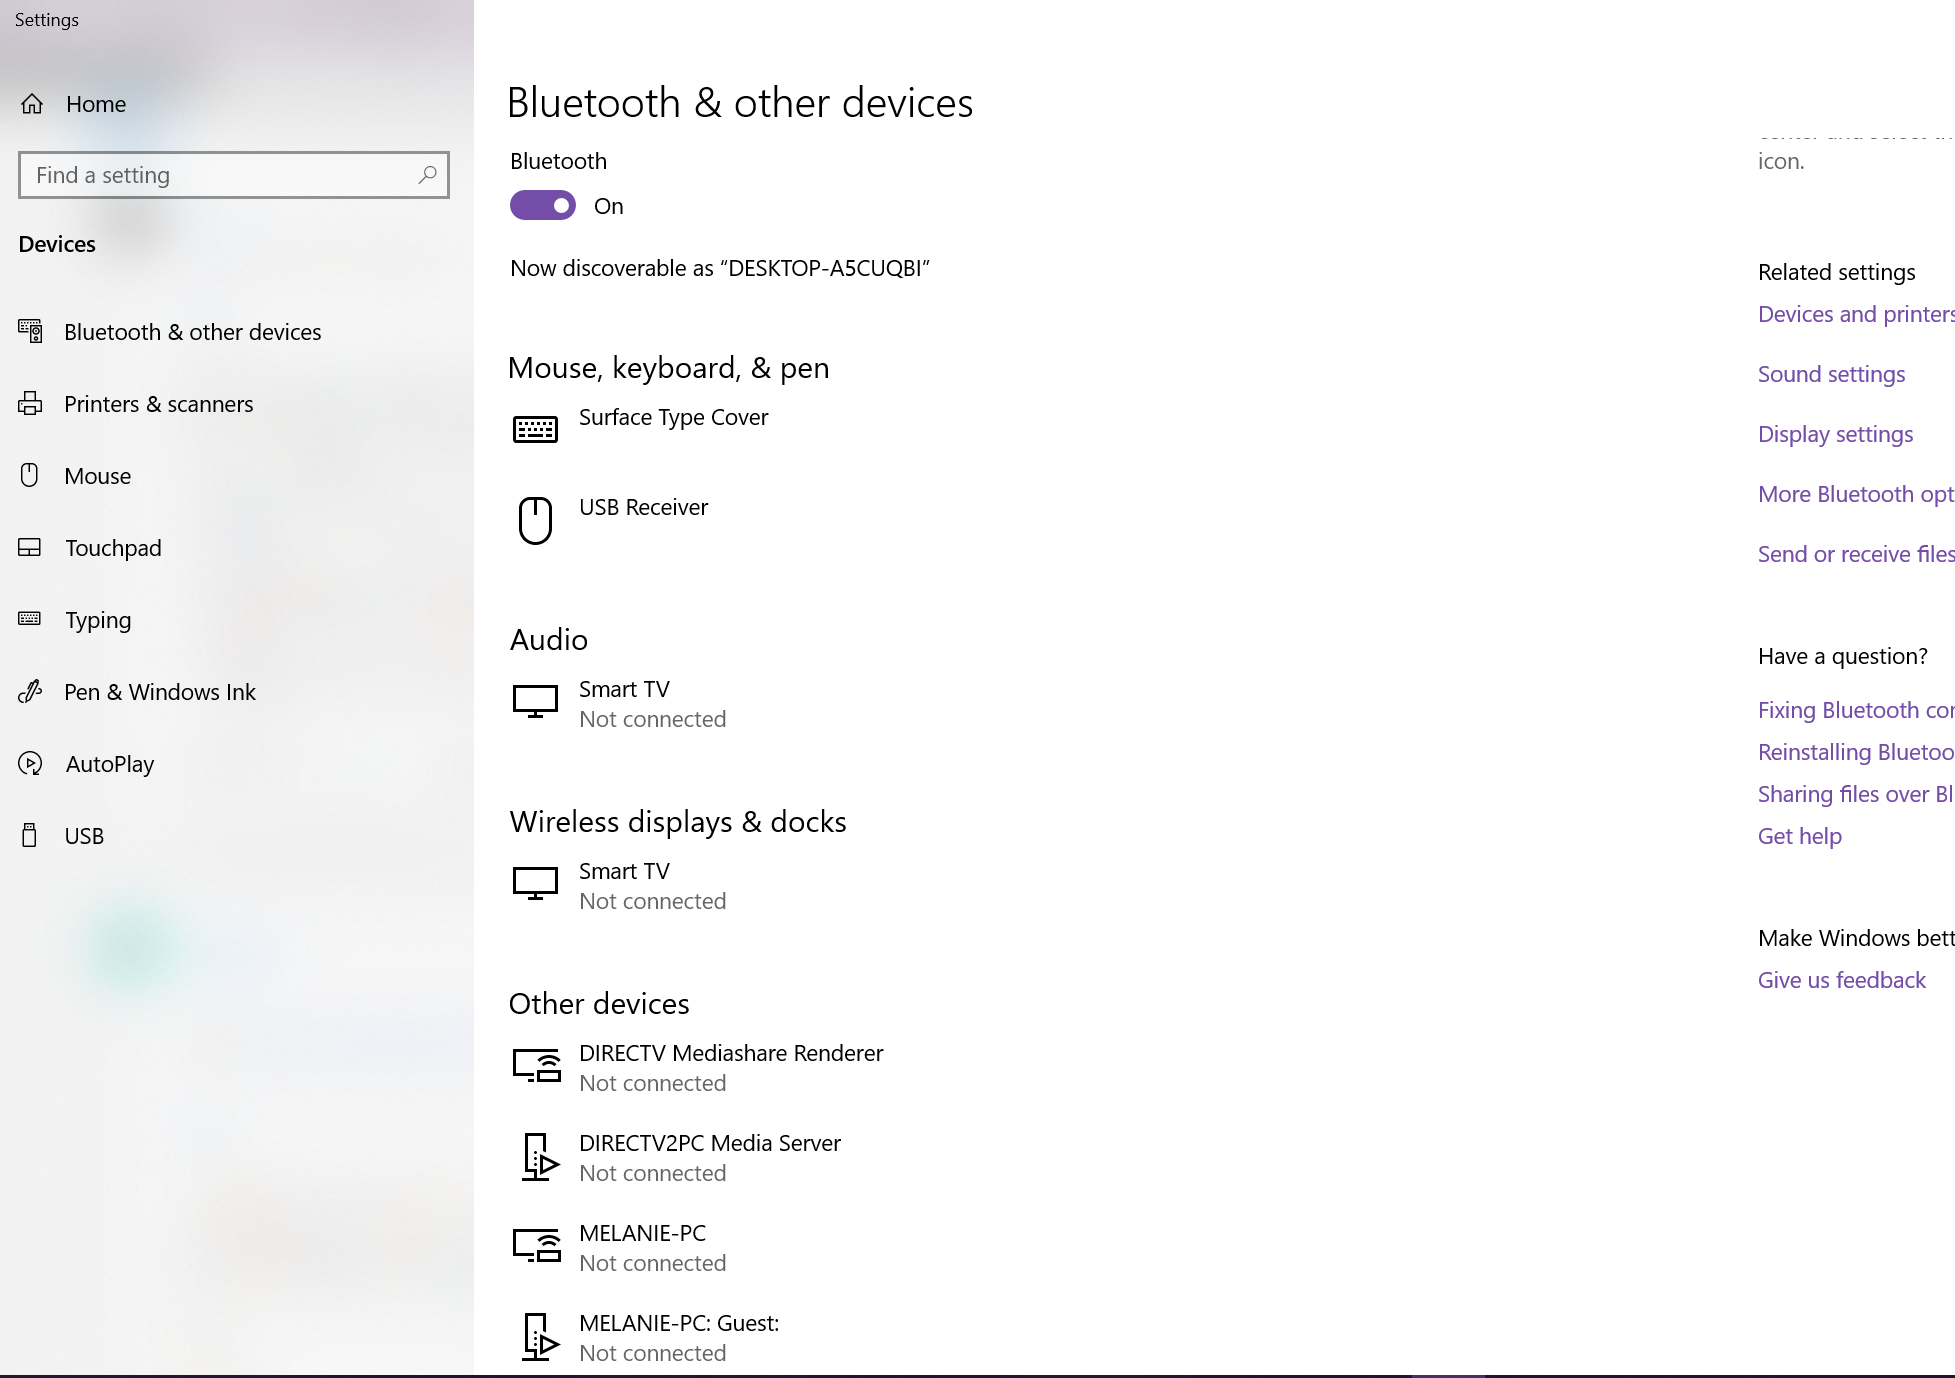The width and height of the screenshot is (1955, 1378).
Task: Select the Surface Type Cover keyboard icon
Action: point(535,430)
